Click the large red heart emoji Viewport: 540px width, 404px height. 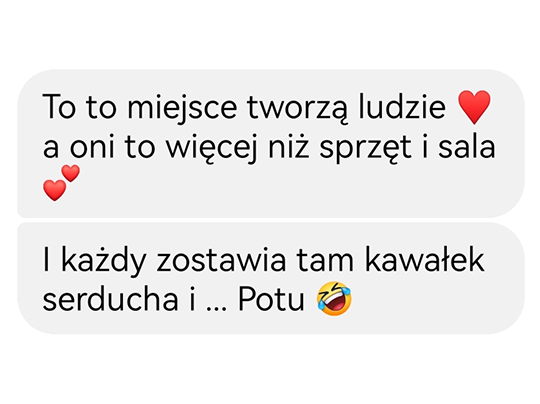pyautogui.click(x=474, y=107)
